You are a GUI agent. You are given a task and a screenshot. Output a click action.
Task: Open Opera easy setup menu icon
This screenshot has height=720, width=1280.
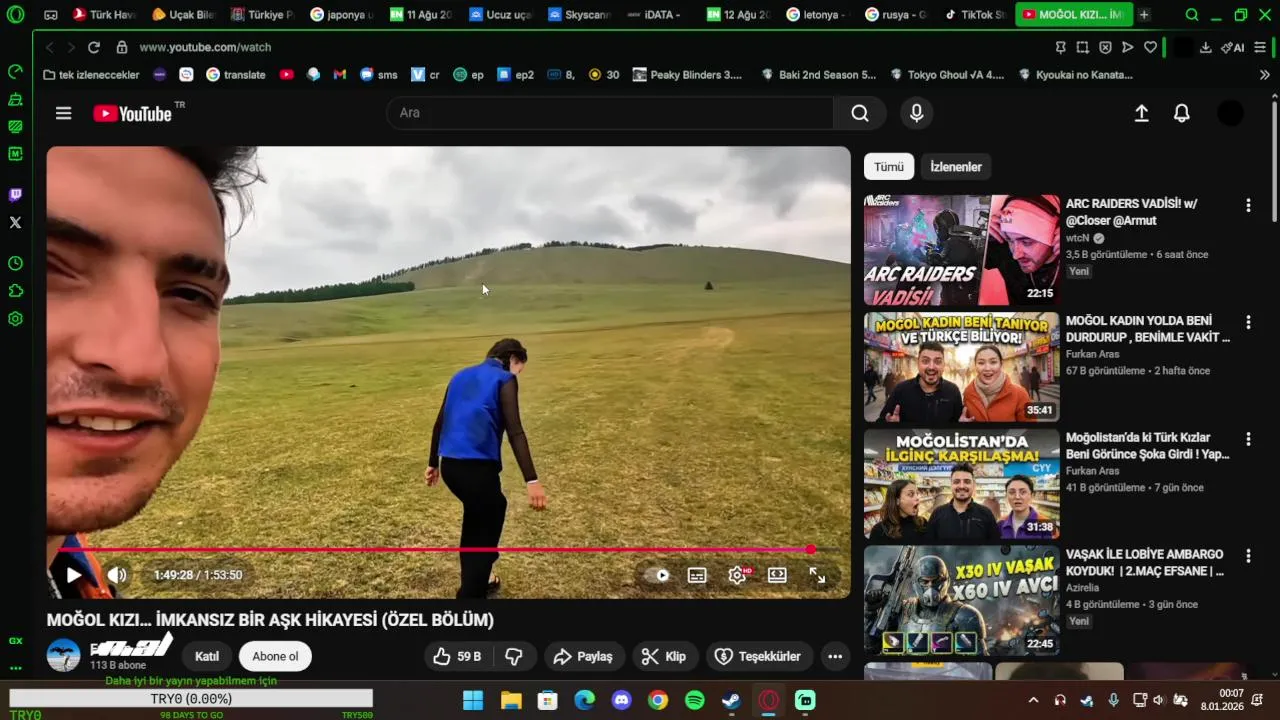point(1260,47)
